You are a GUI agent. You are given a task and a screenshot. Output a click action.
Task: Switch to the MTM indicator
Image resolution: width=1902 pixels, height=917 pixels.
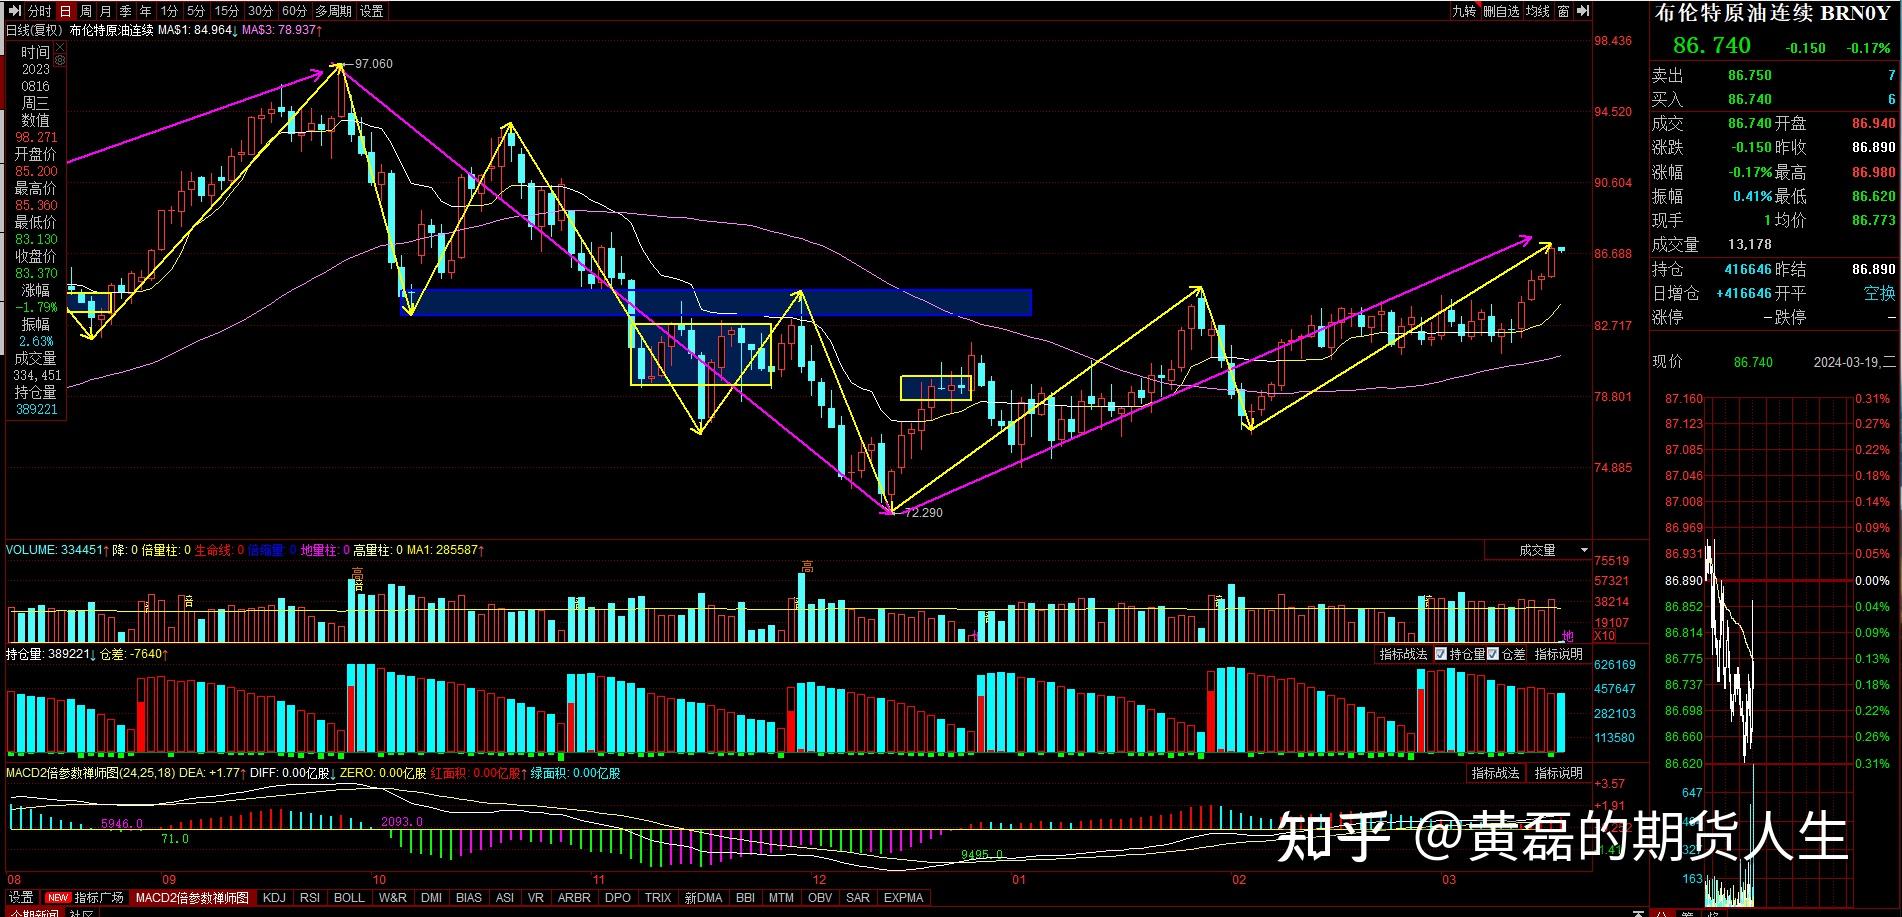pos(781,897)
